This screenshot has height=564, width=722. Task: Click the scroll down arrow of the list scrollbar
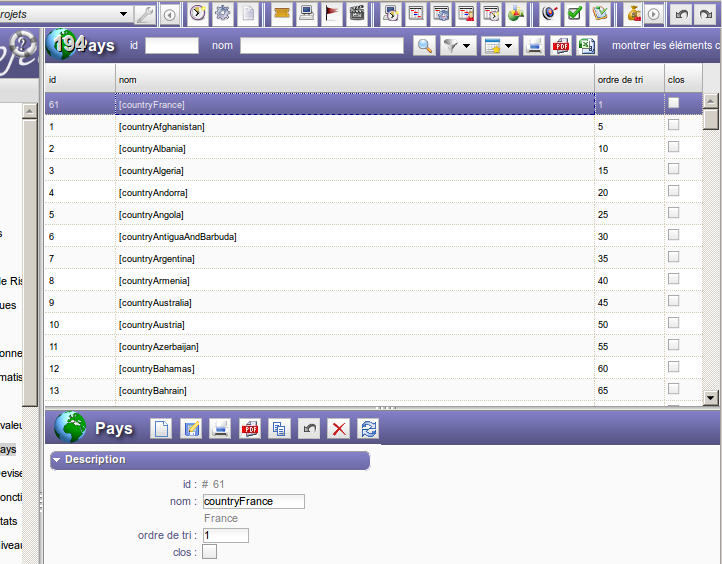tap(711, 397)
